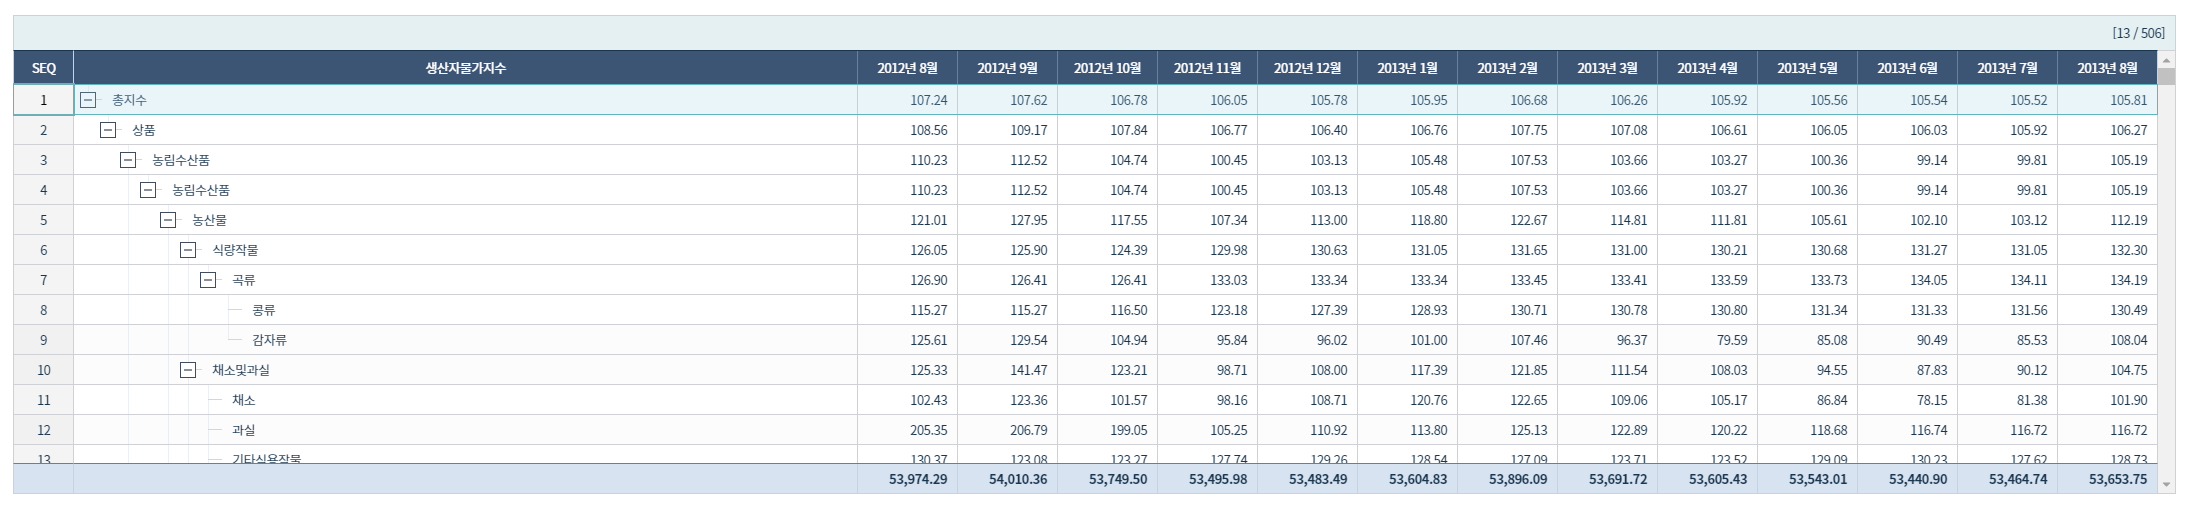Sort by the 2012년 8월 column header
The height and width of the screenshot is (507, 2188).
[x=907, y=68]
